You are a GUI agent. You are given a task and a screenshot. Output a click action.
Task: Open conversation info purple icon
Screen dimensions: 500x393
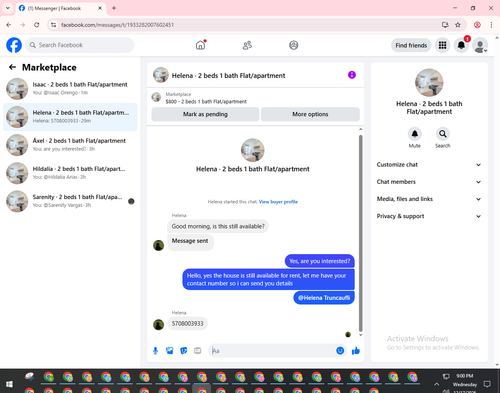(x=352, y=75)
